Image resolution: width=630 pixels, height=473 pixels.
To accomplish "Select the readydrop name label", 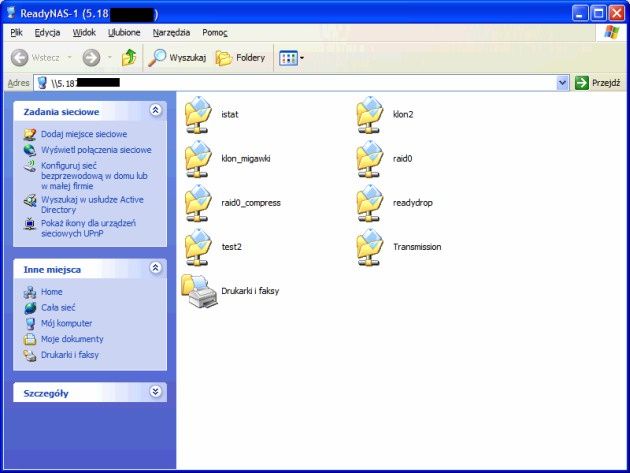I will 413,203.
